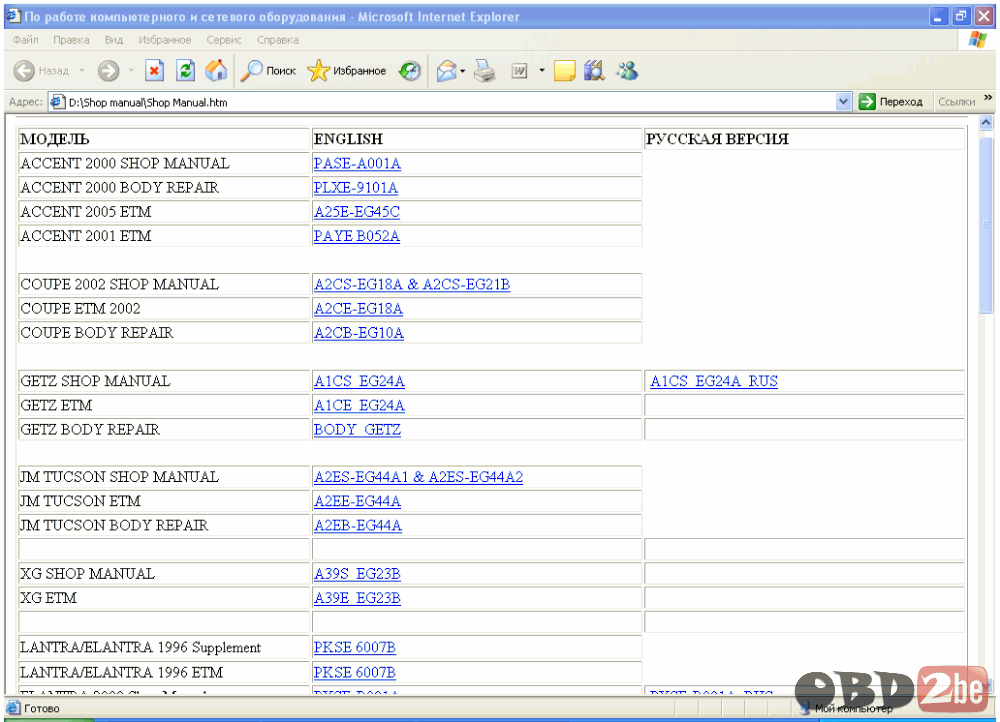
Task: Open the A39E_EG23B link
Action: (357, 598)
